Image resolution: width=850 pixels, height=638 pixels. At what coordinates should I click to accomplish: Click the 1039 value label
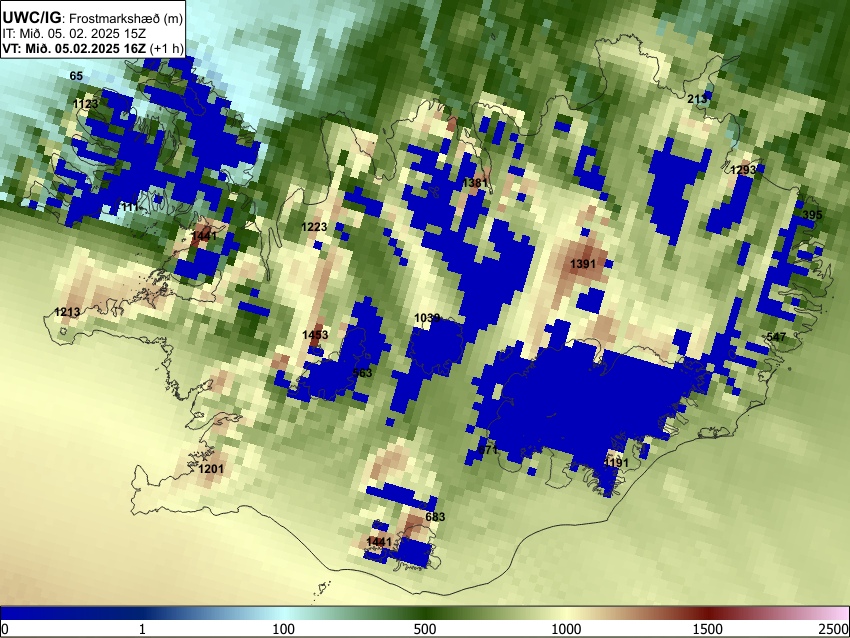(427, 318)
